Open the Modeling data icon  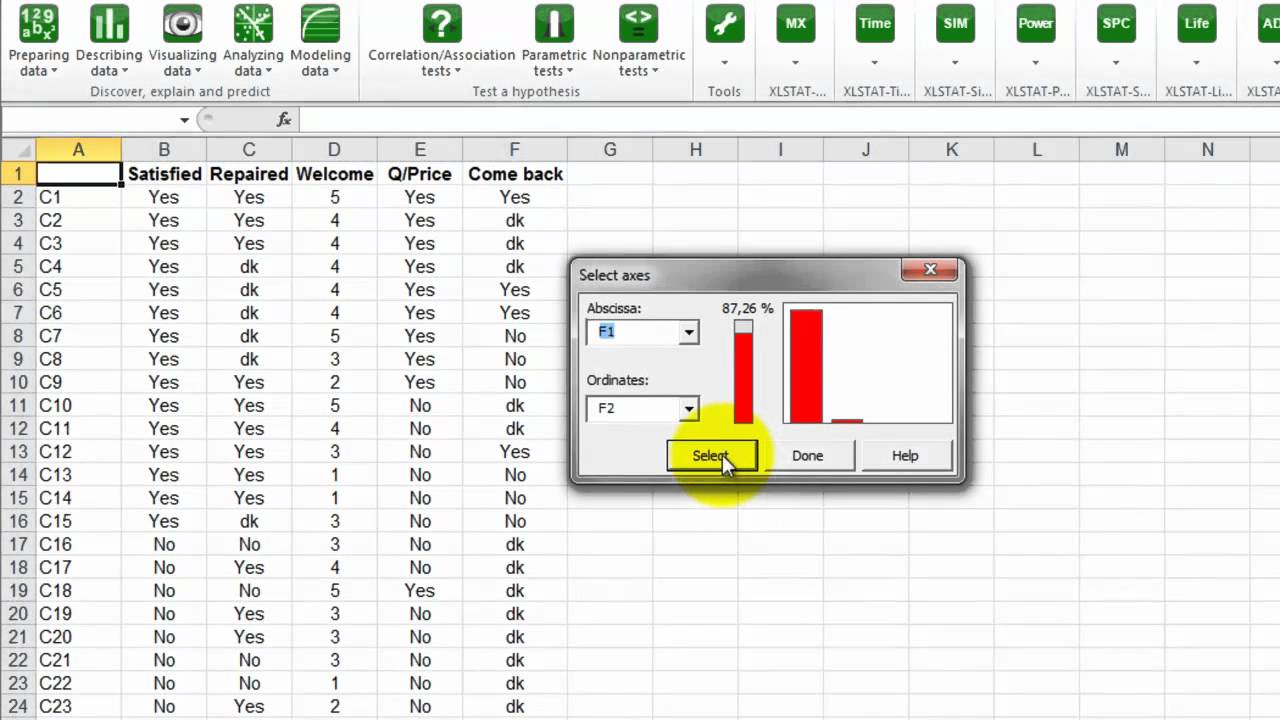320,23
